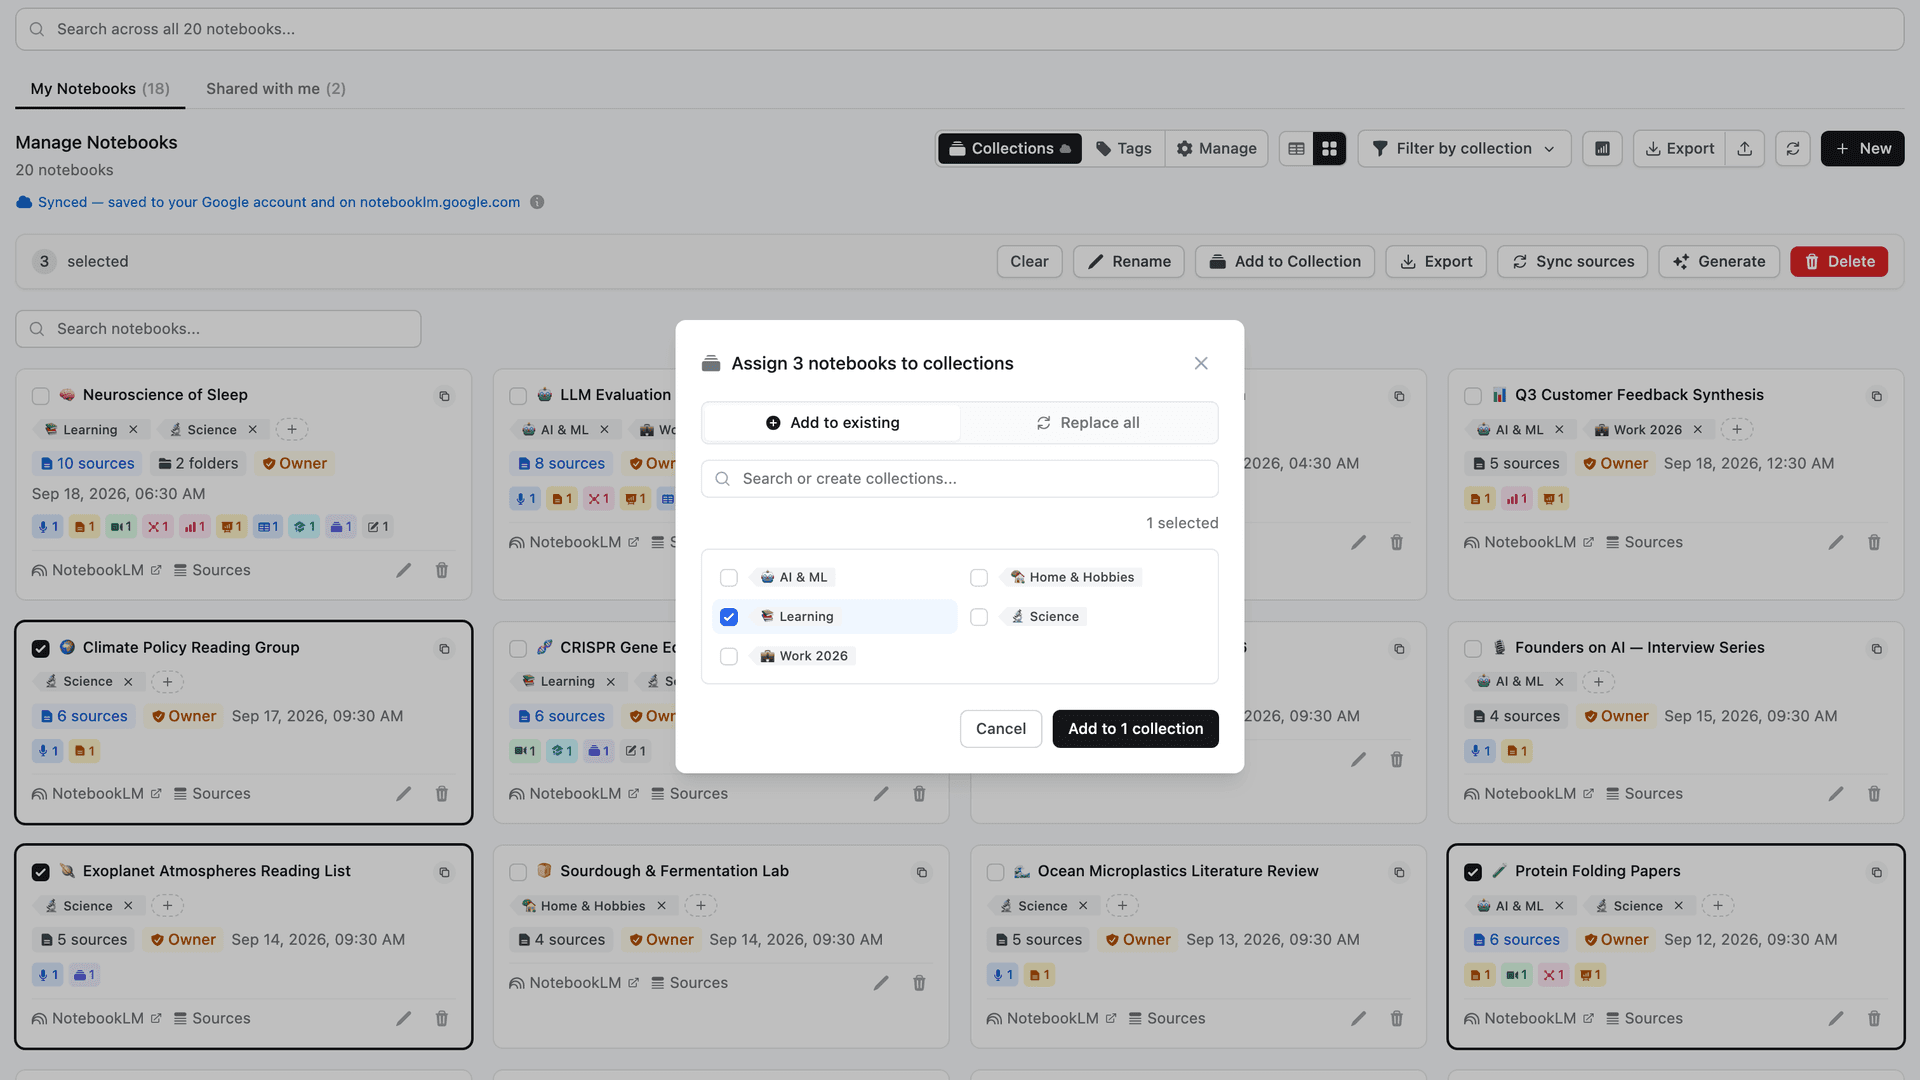1920x1080 pixels.
Task: Focus the Search or create collections field
Action: point(960,479)
